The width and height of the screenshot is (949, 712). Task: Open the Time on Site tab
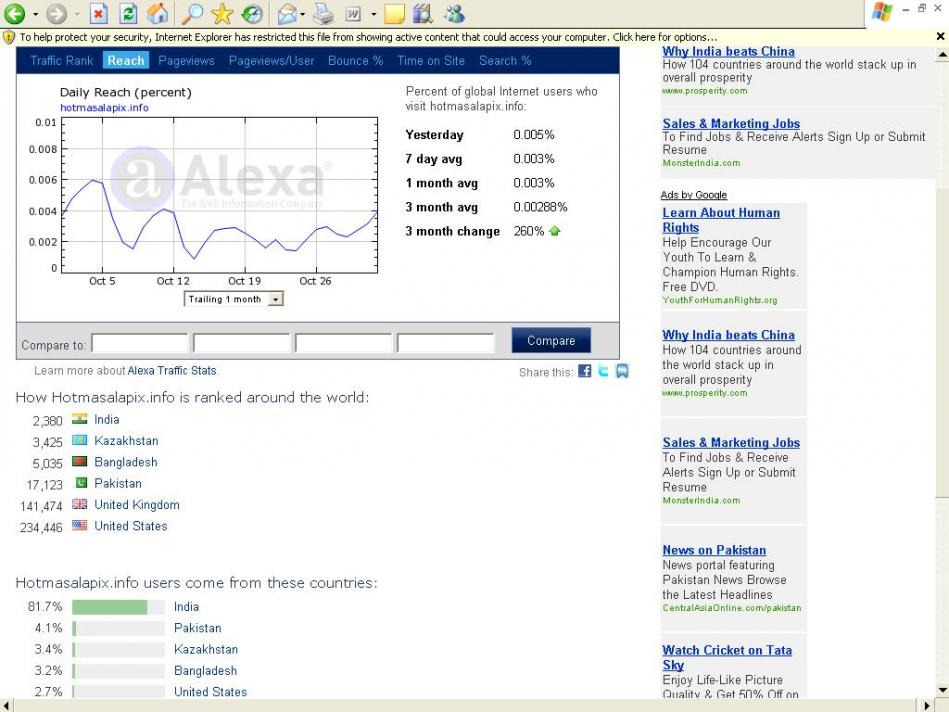(x=431, y=61)
